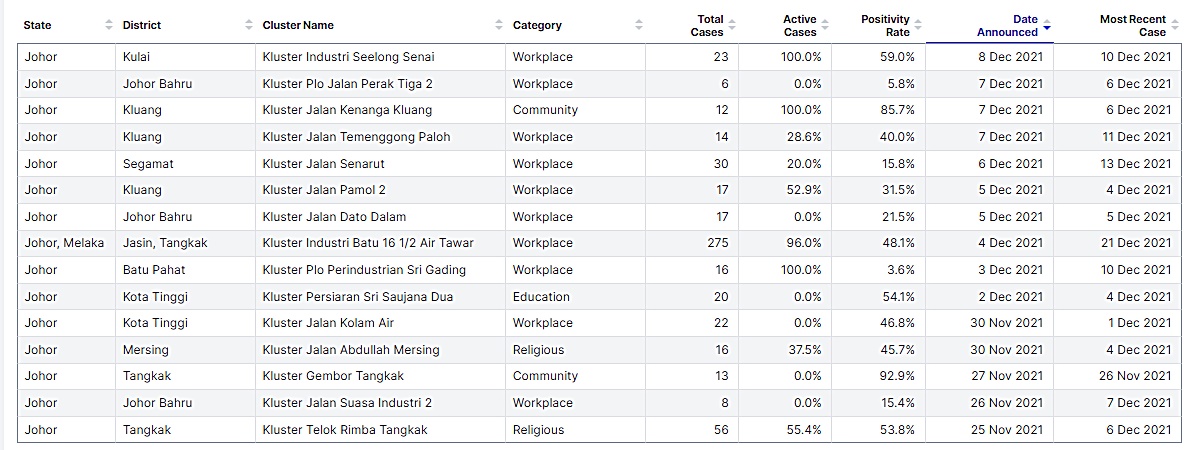This screenshot has width=1195, height=450.
Task: Select the Johor, Melaka state cell
Action: pos(64,243)
